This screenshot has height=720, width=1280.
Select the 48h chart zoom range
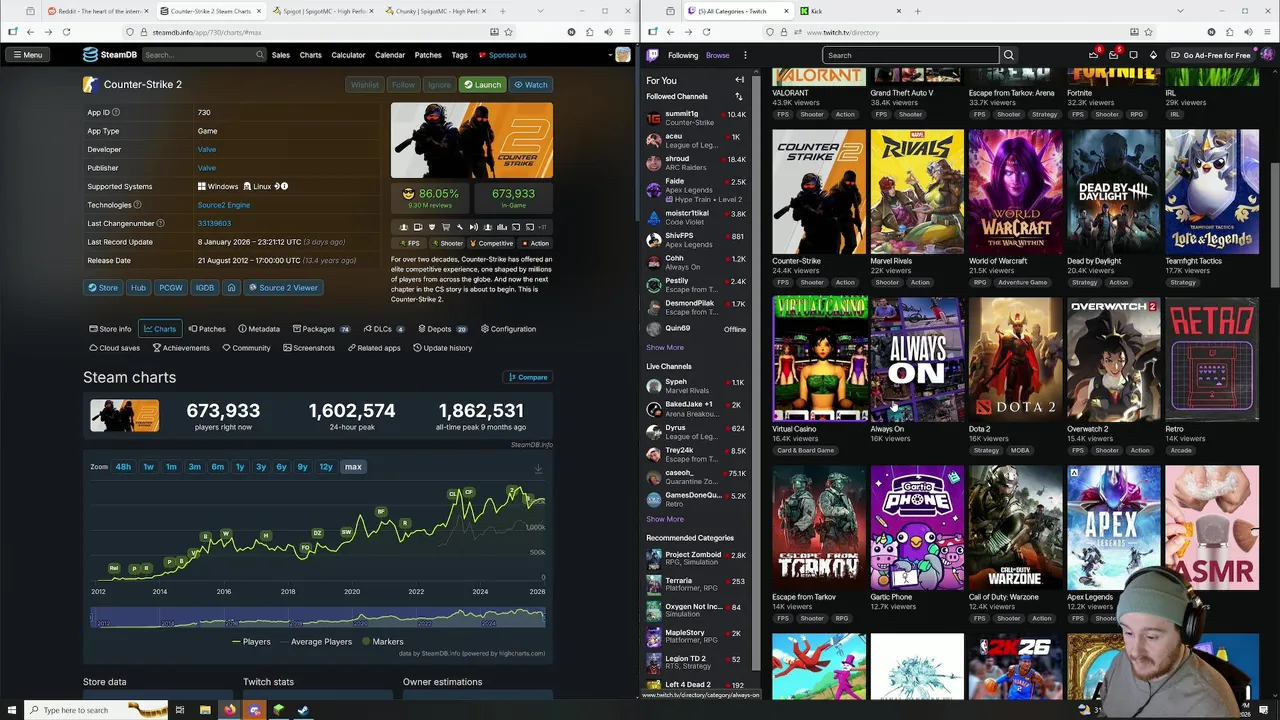(123, 467)
